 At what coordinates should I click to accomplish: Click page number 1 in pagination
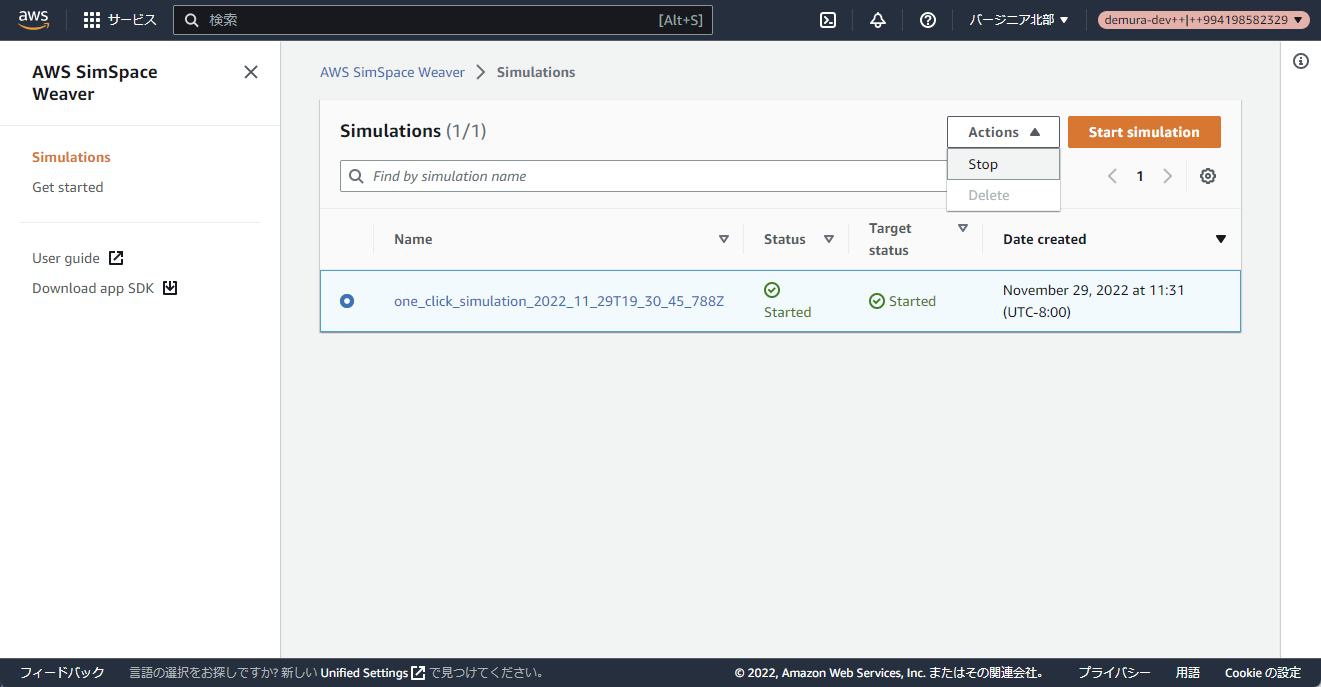click(1140, 175)
